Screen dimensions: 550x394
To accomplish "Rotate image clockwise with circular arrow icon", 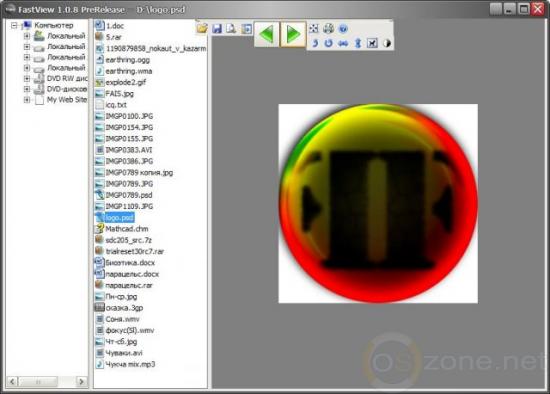I will click(x=328, y=43).
